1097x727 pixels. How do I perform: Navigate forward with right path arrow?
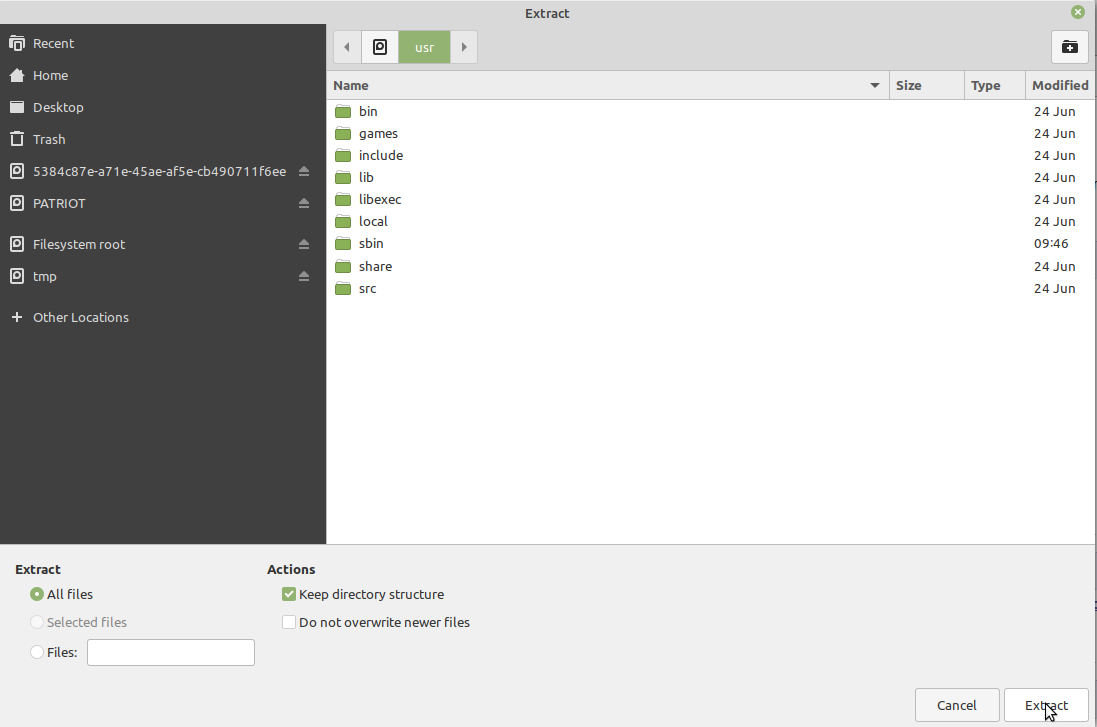click(464, 47)
